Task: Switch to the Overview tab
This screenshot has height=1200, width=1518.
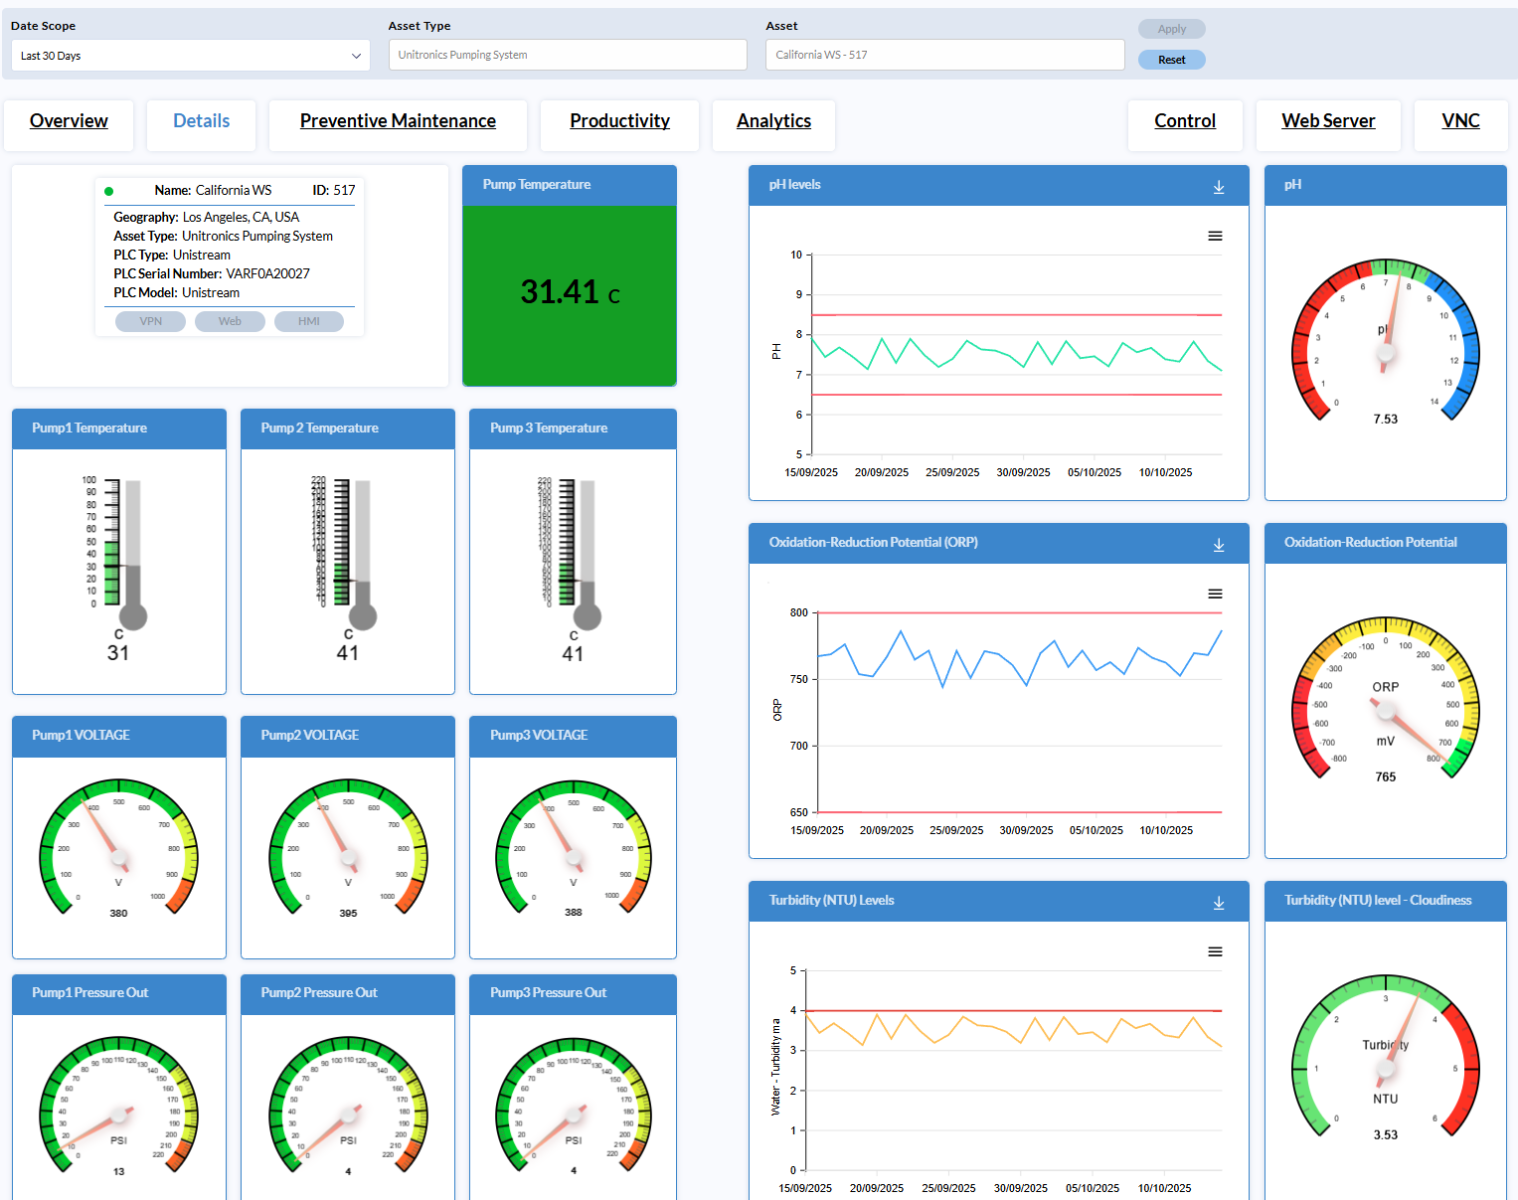Action: point(69,121)
